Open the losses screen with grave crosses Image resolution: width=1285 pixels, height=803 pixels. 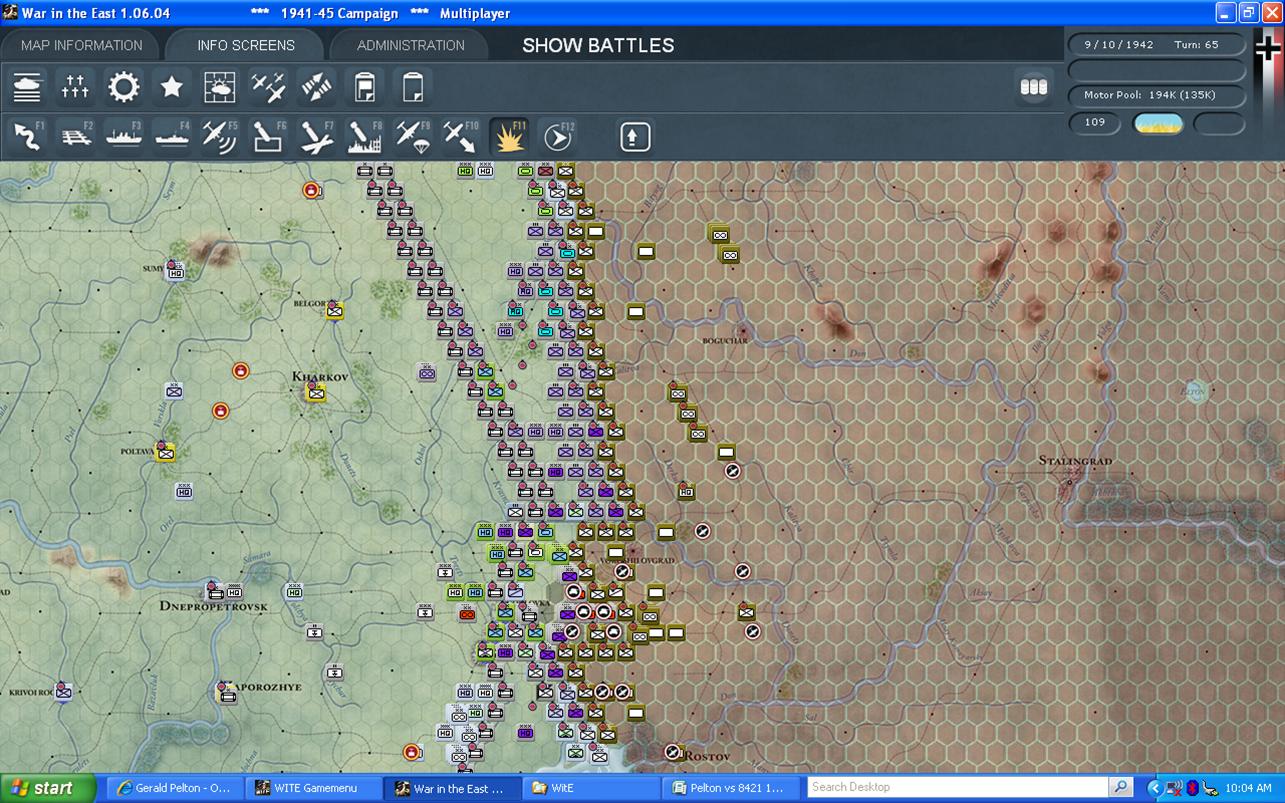coord(75,87)
